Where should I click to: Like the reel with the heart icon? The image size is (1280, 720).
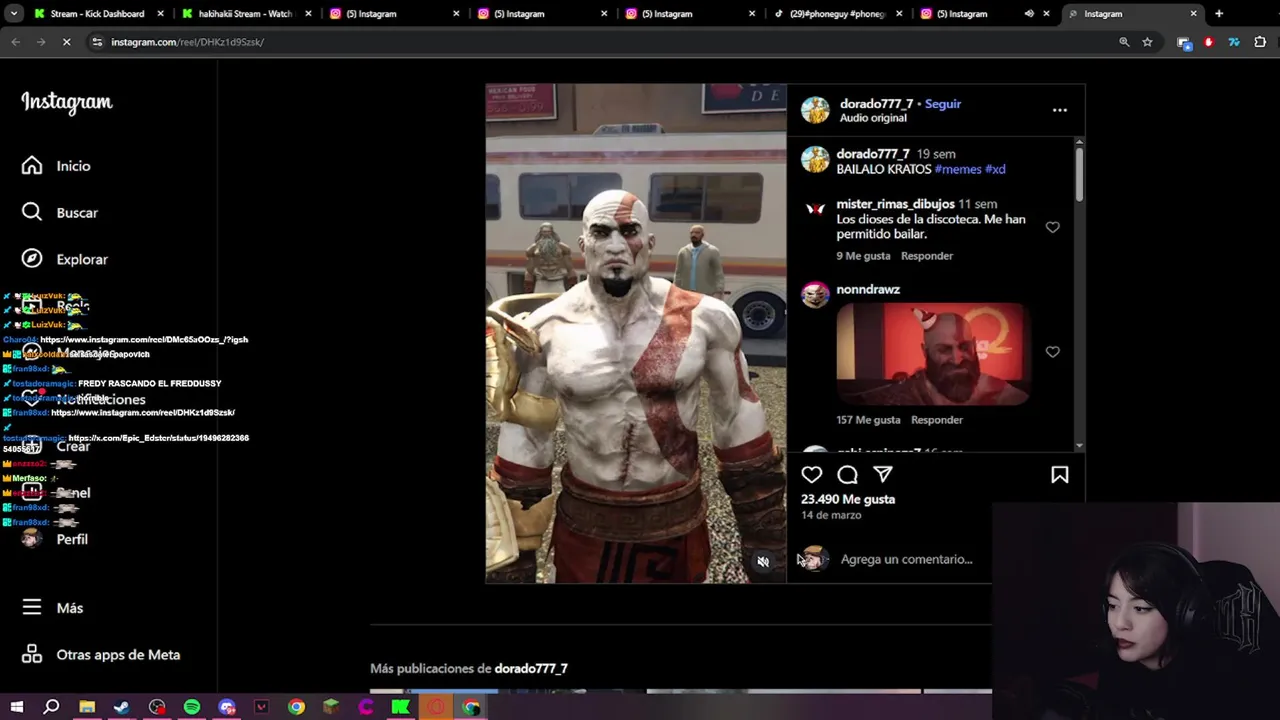pyautogui.click(x=812, y=475)
